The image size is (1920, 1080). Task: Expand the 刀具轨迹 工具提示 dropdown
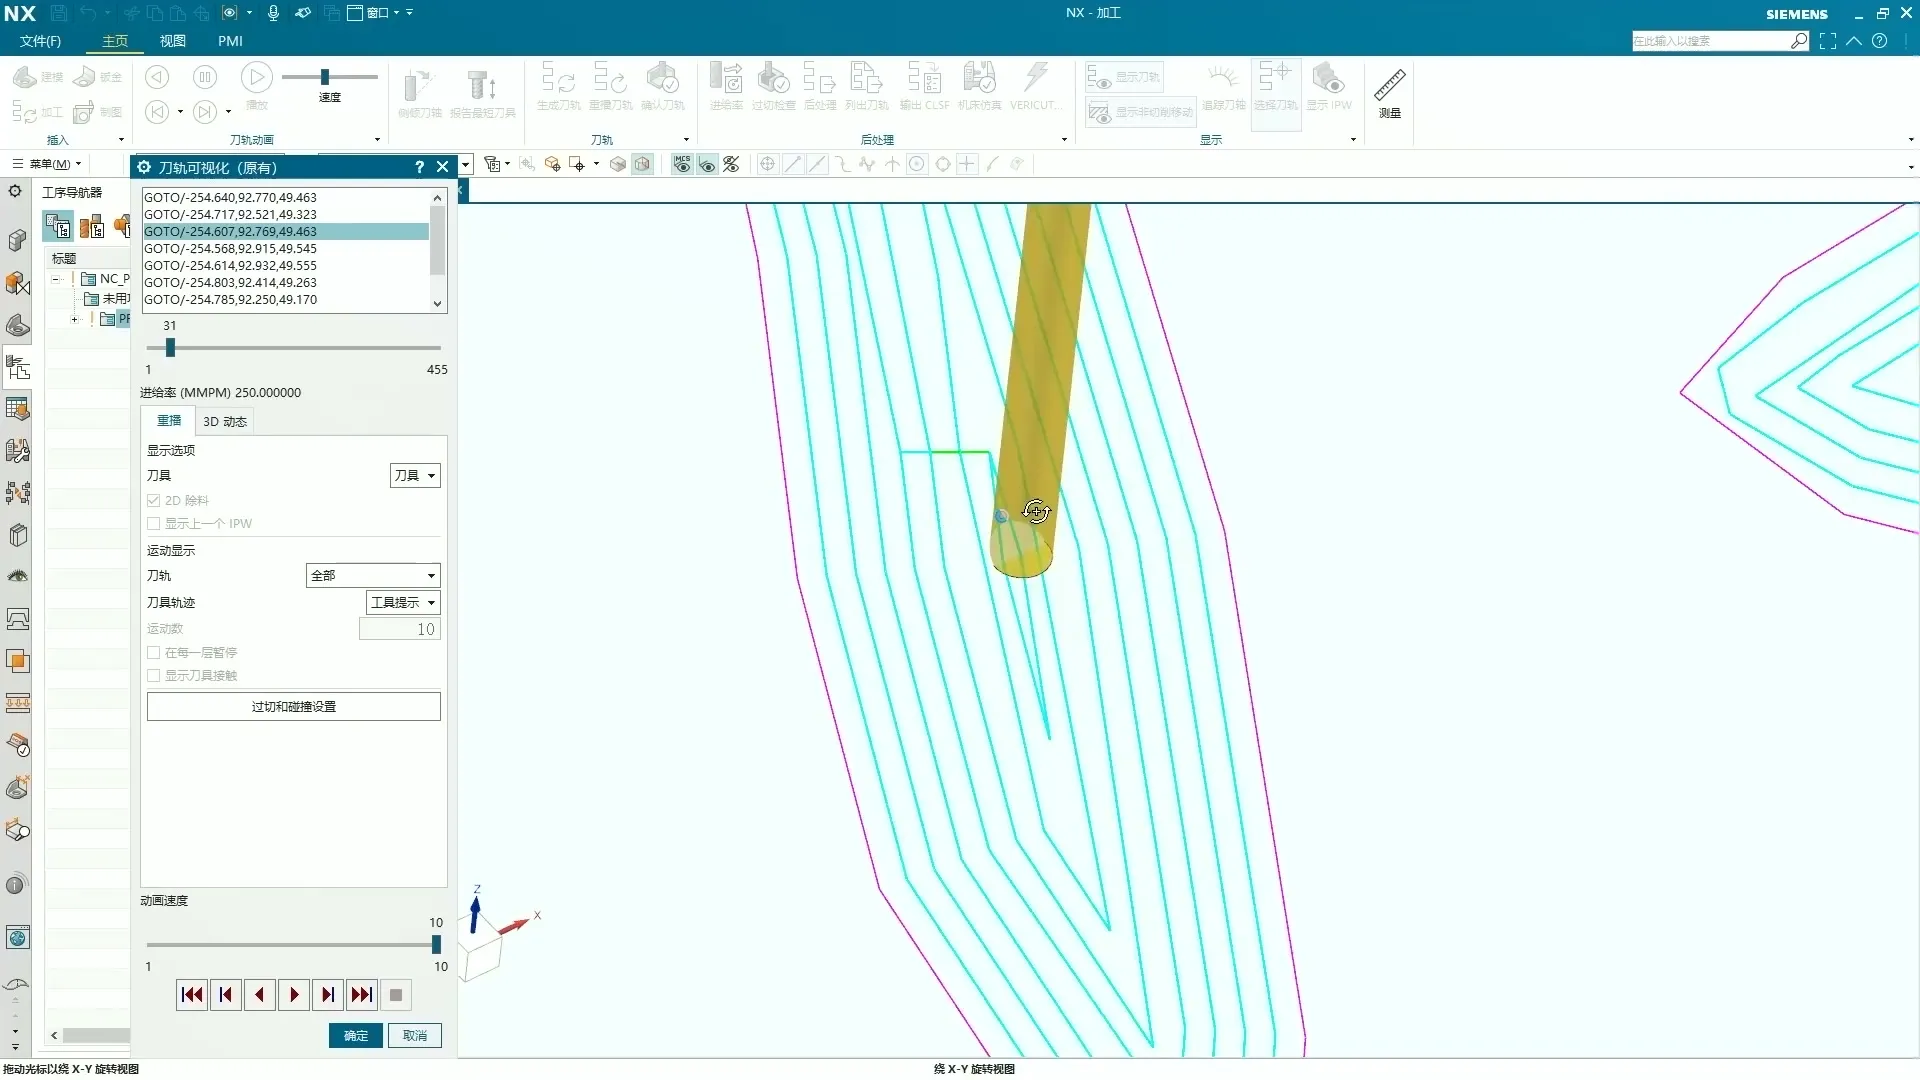[403, 603]
